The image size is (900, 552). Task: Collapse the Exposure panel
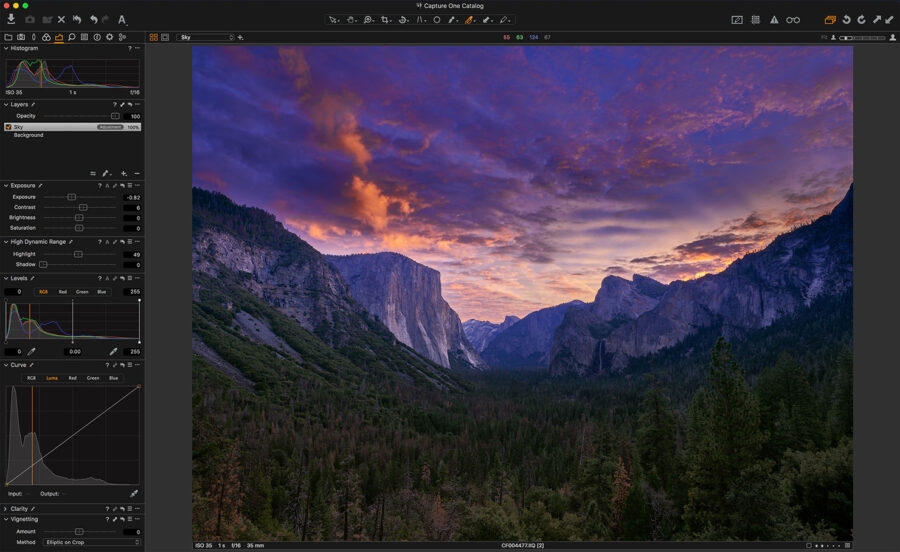pos(6,185)
